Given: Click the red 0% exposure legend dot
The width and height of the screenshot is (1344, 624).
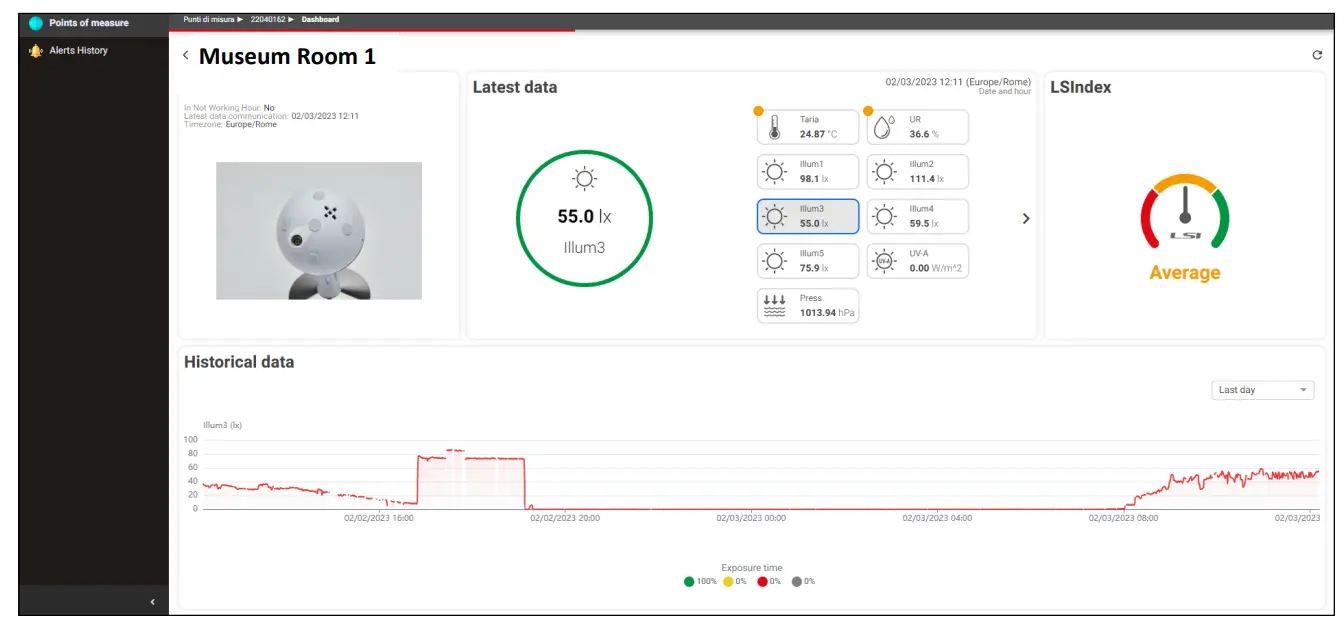Looking at the screenshot, I should click(x=762, y=581).
